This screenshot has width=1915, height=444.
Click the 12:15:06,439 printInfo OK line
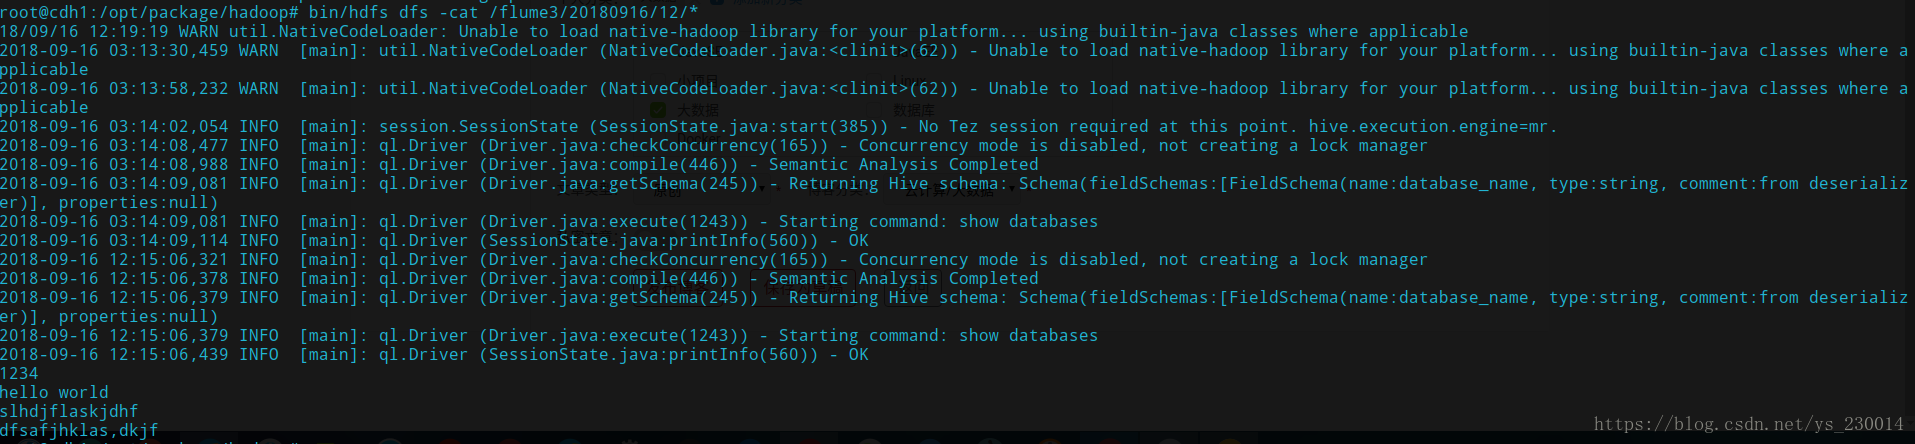coord(434,354)
